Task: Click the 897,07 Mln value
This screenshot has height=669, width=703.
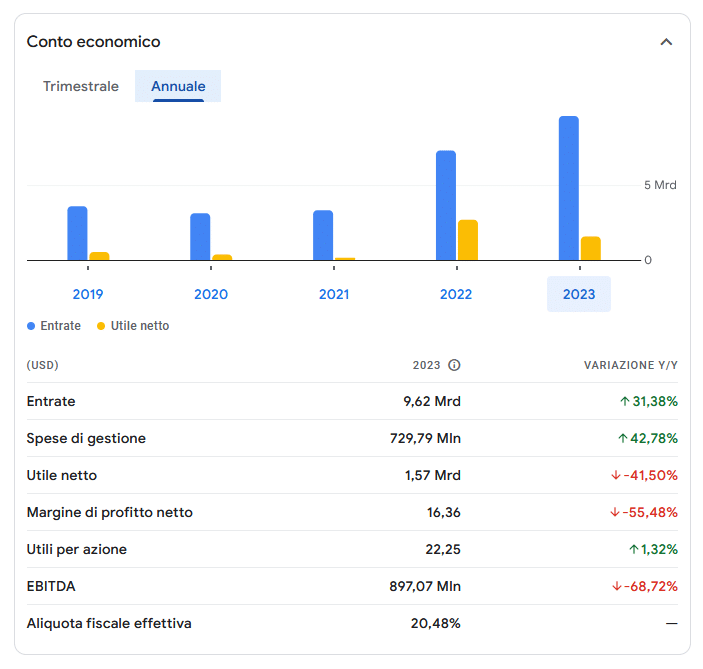Action: tap(425, 586)
